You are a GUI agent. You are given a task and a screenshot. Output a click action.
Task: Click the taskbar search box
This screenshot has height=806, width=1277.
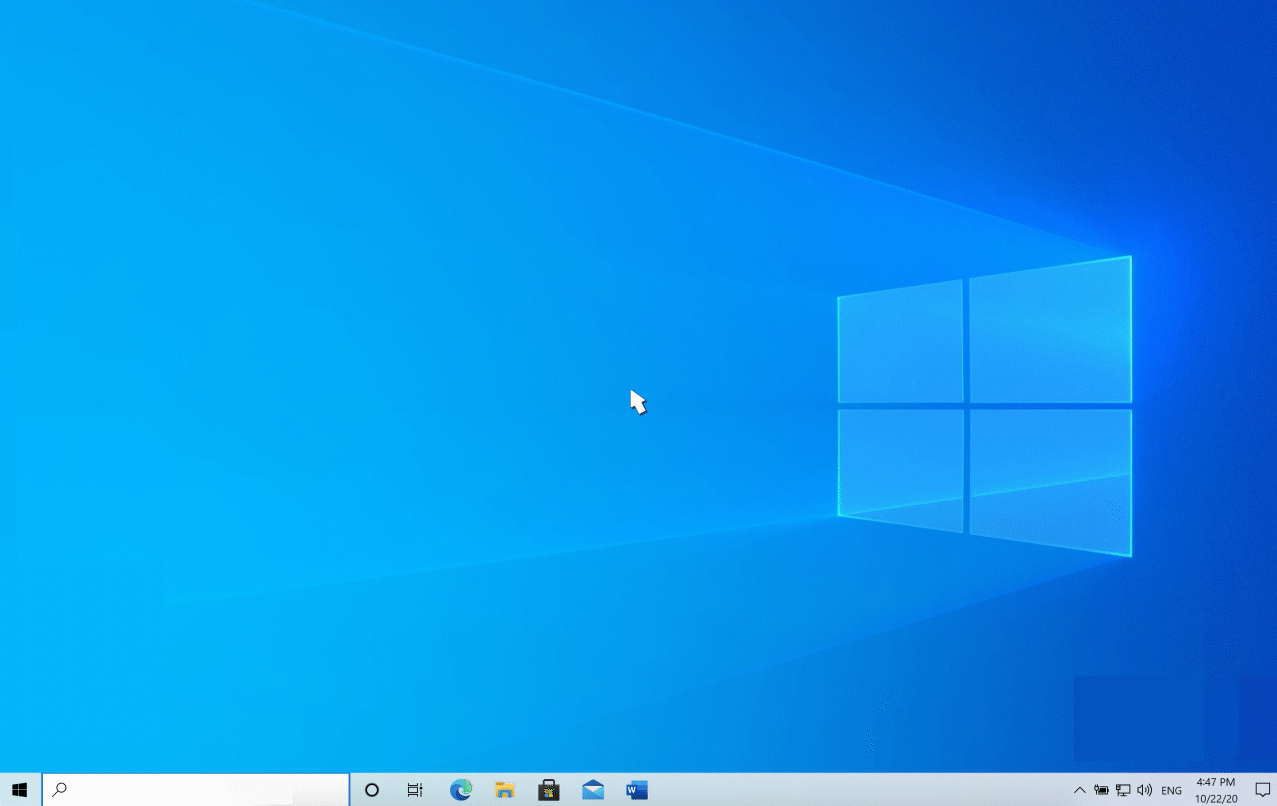[x=196, y=790]
